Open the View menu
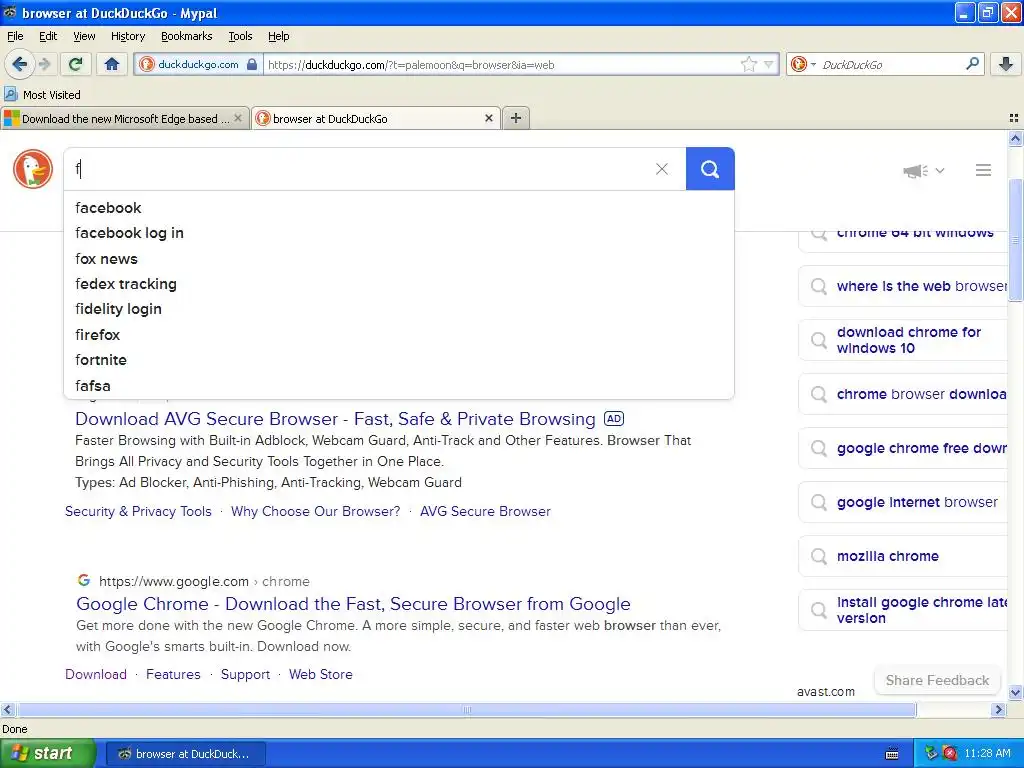Viewport: 1024px width, 768px height. 84,36
